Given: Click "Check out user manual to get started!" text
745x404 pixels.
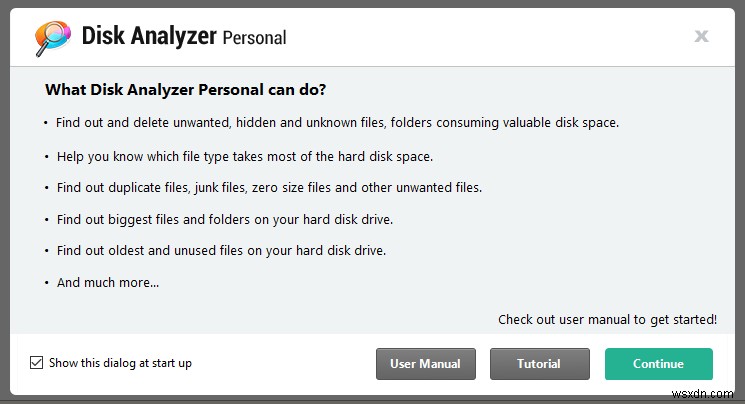Looking at the screenshot, I should [x=607, y=320].
